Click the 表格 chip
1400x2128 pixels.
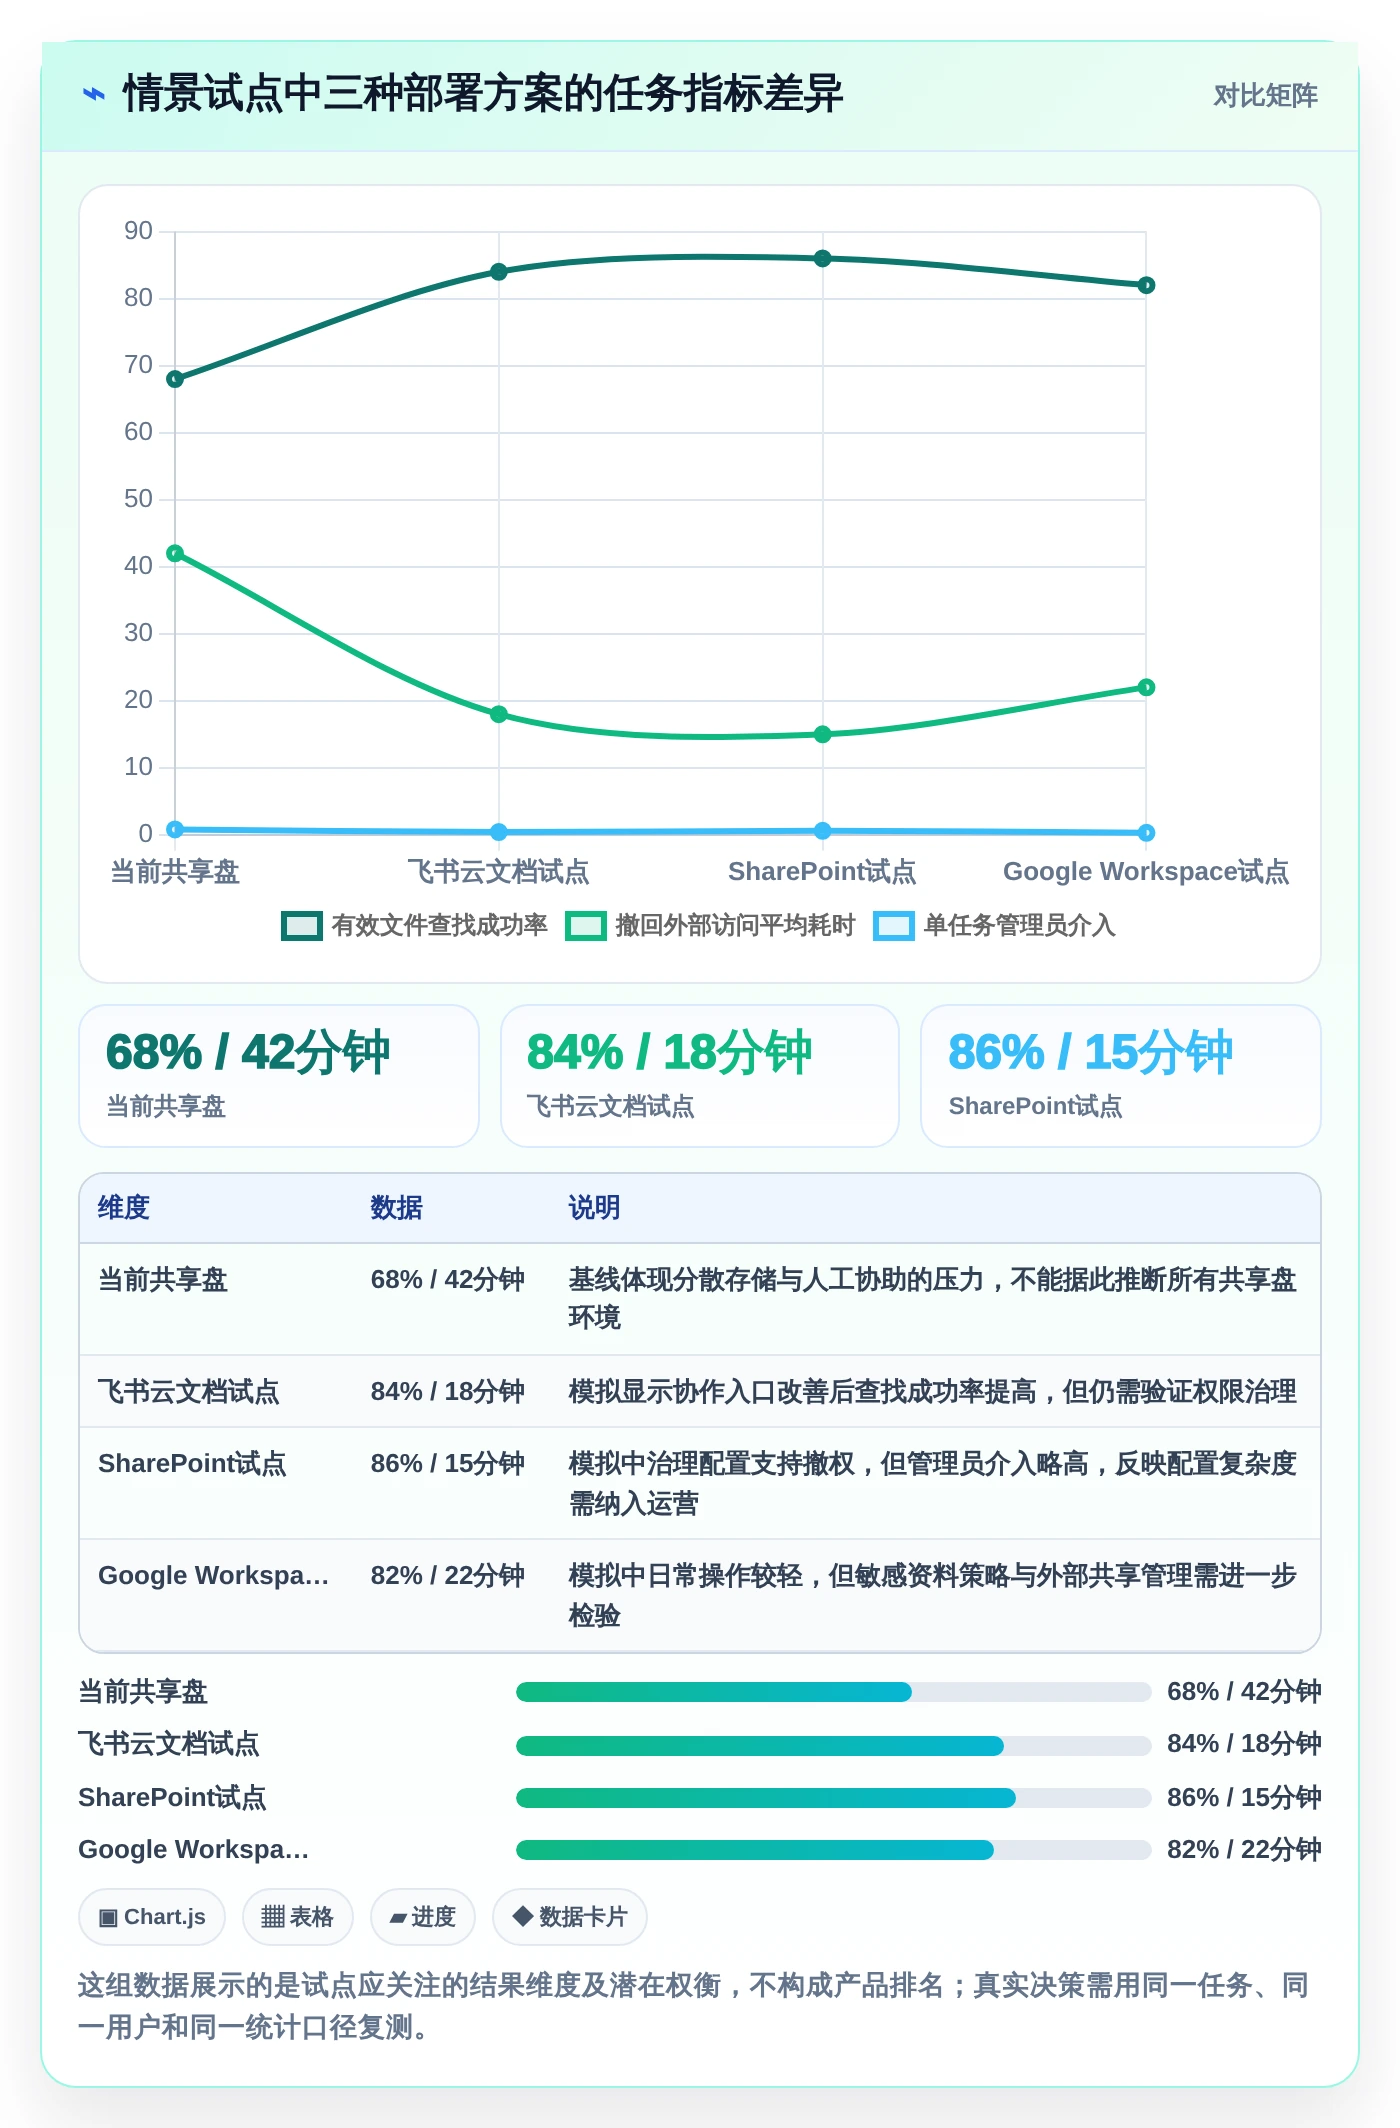pos(297,1917)
